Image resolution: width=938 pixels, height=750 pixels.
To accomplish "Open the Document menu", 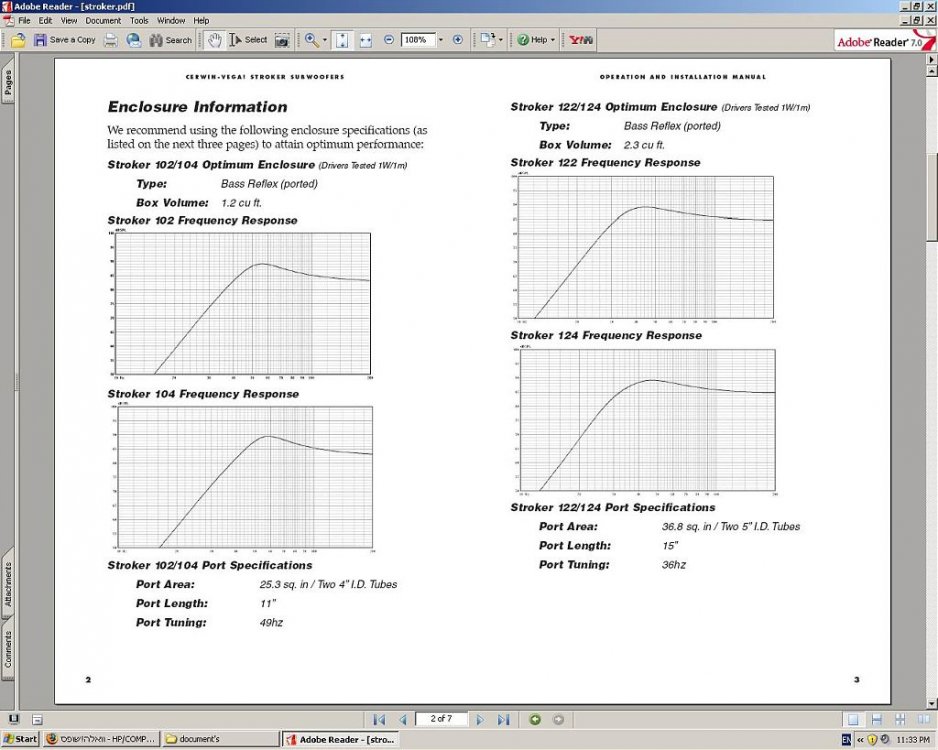I will tap(103, 20).
